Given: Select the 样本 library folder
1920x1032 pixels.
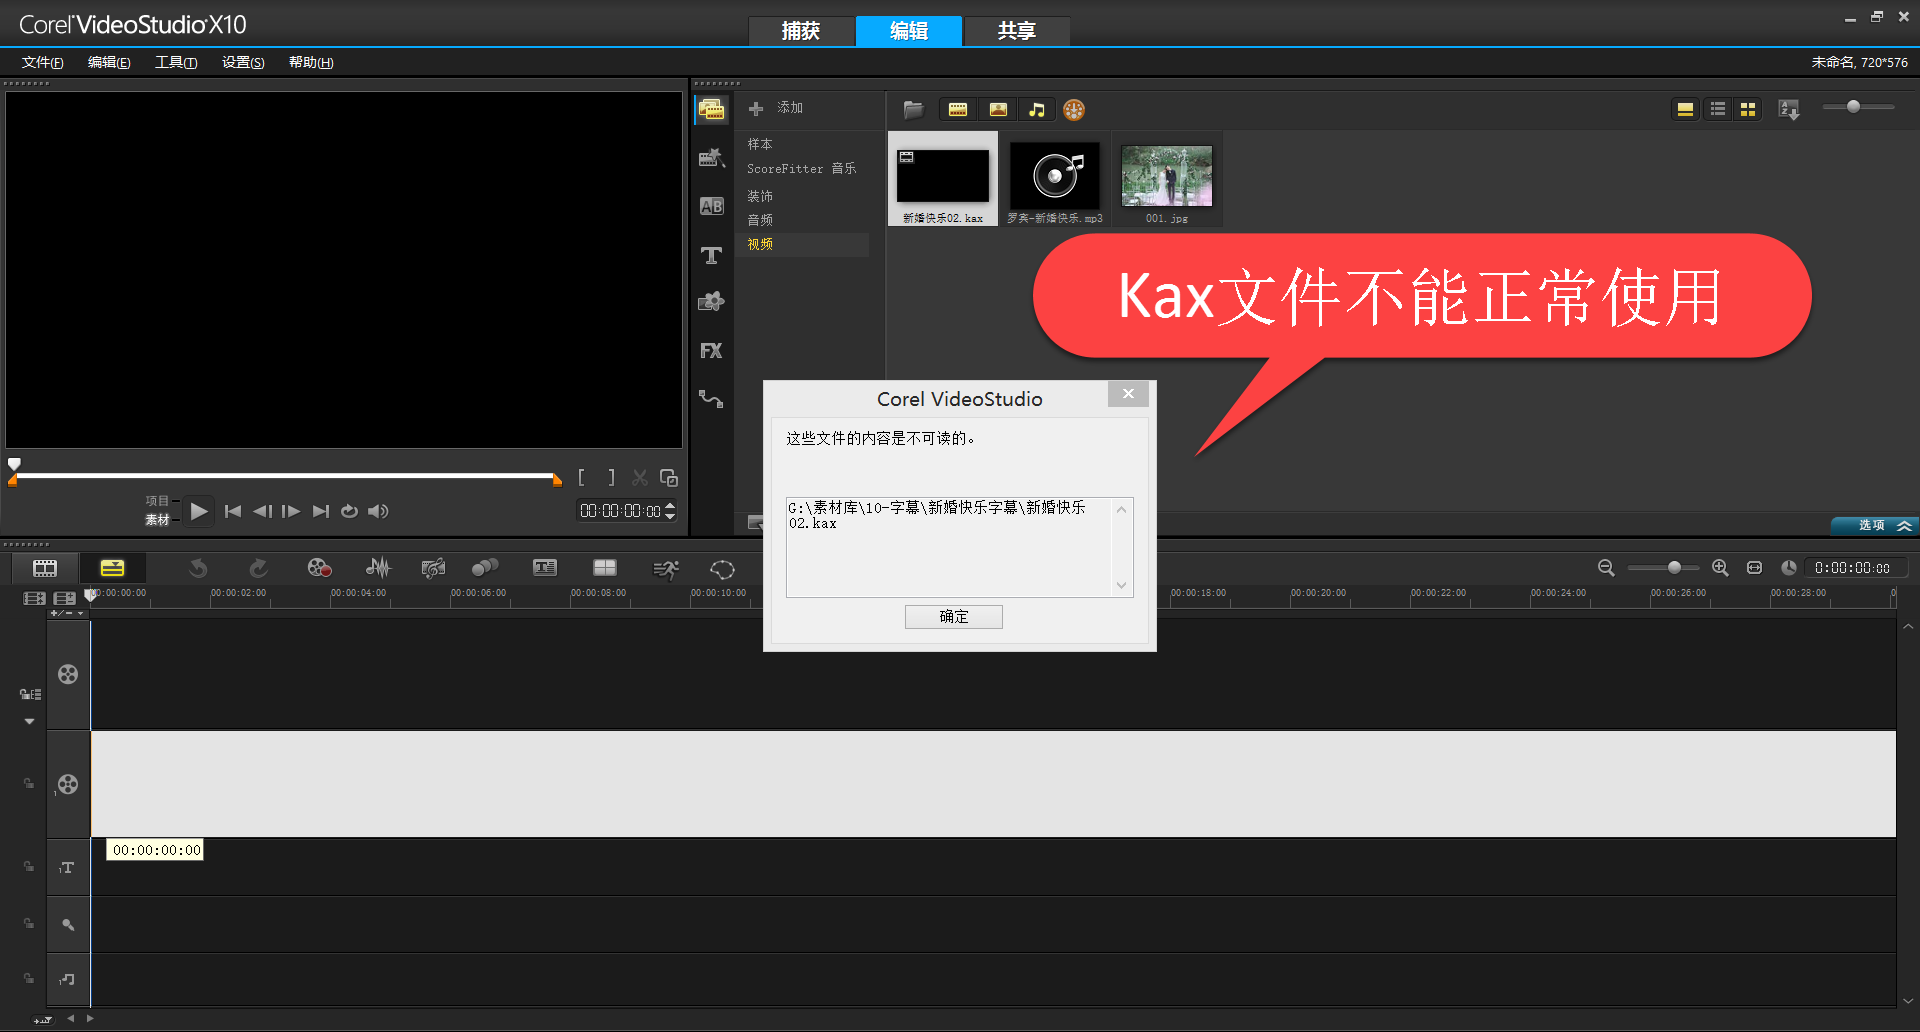Looking at the screenshot, I should (x=760, y=145).
